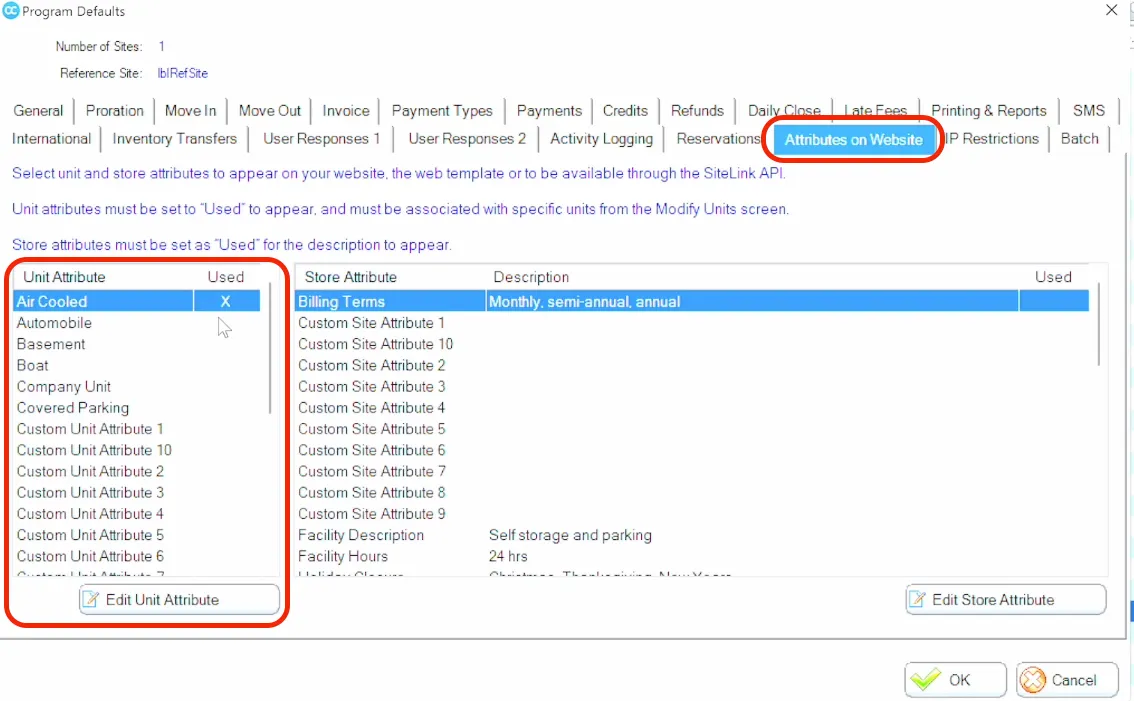Viewport: 1134px width, 701px height.
Task: Select the Company Unit attribute row
Action: pyautogui.click(x=137, y=386)
